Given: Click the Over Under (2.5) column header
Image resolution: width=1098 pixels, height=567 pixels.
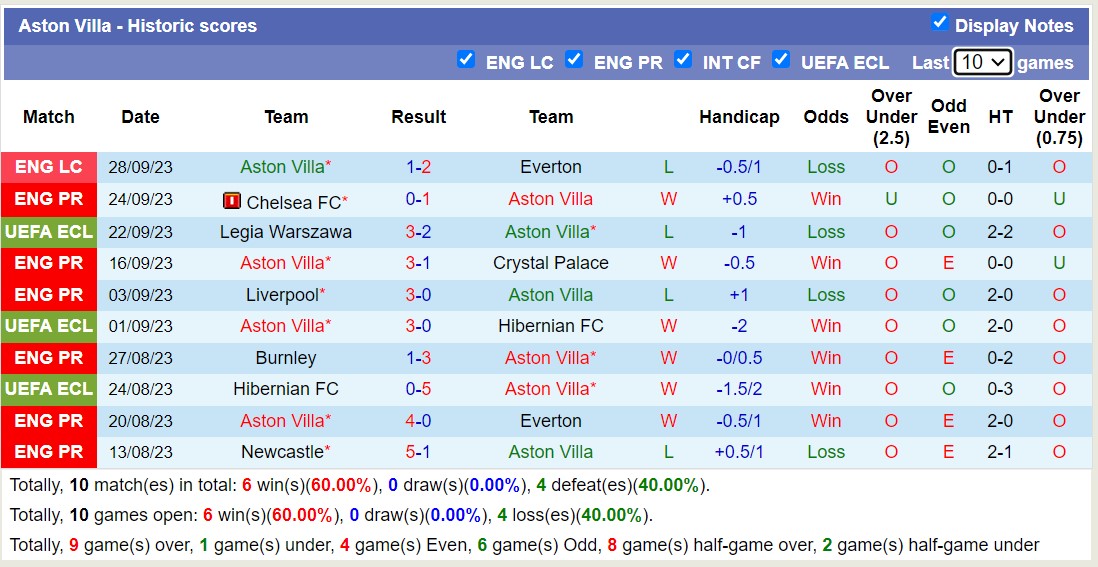Looking at the screenshot, I should [891, 117].
